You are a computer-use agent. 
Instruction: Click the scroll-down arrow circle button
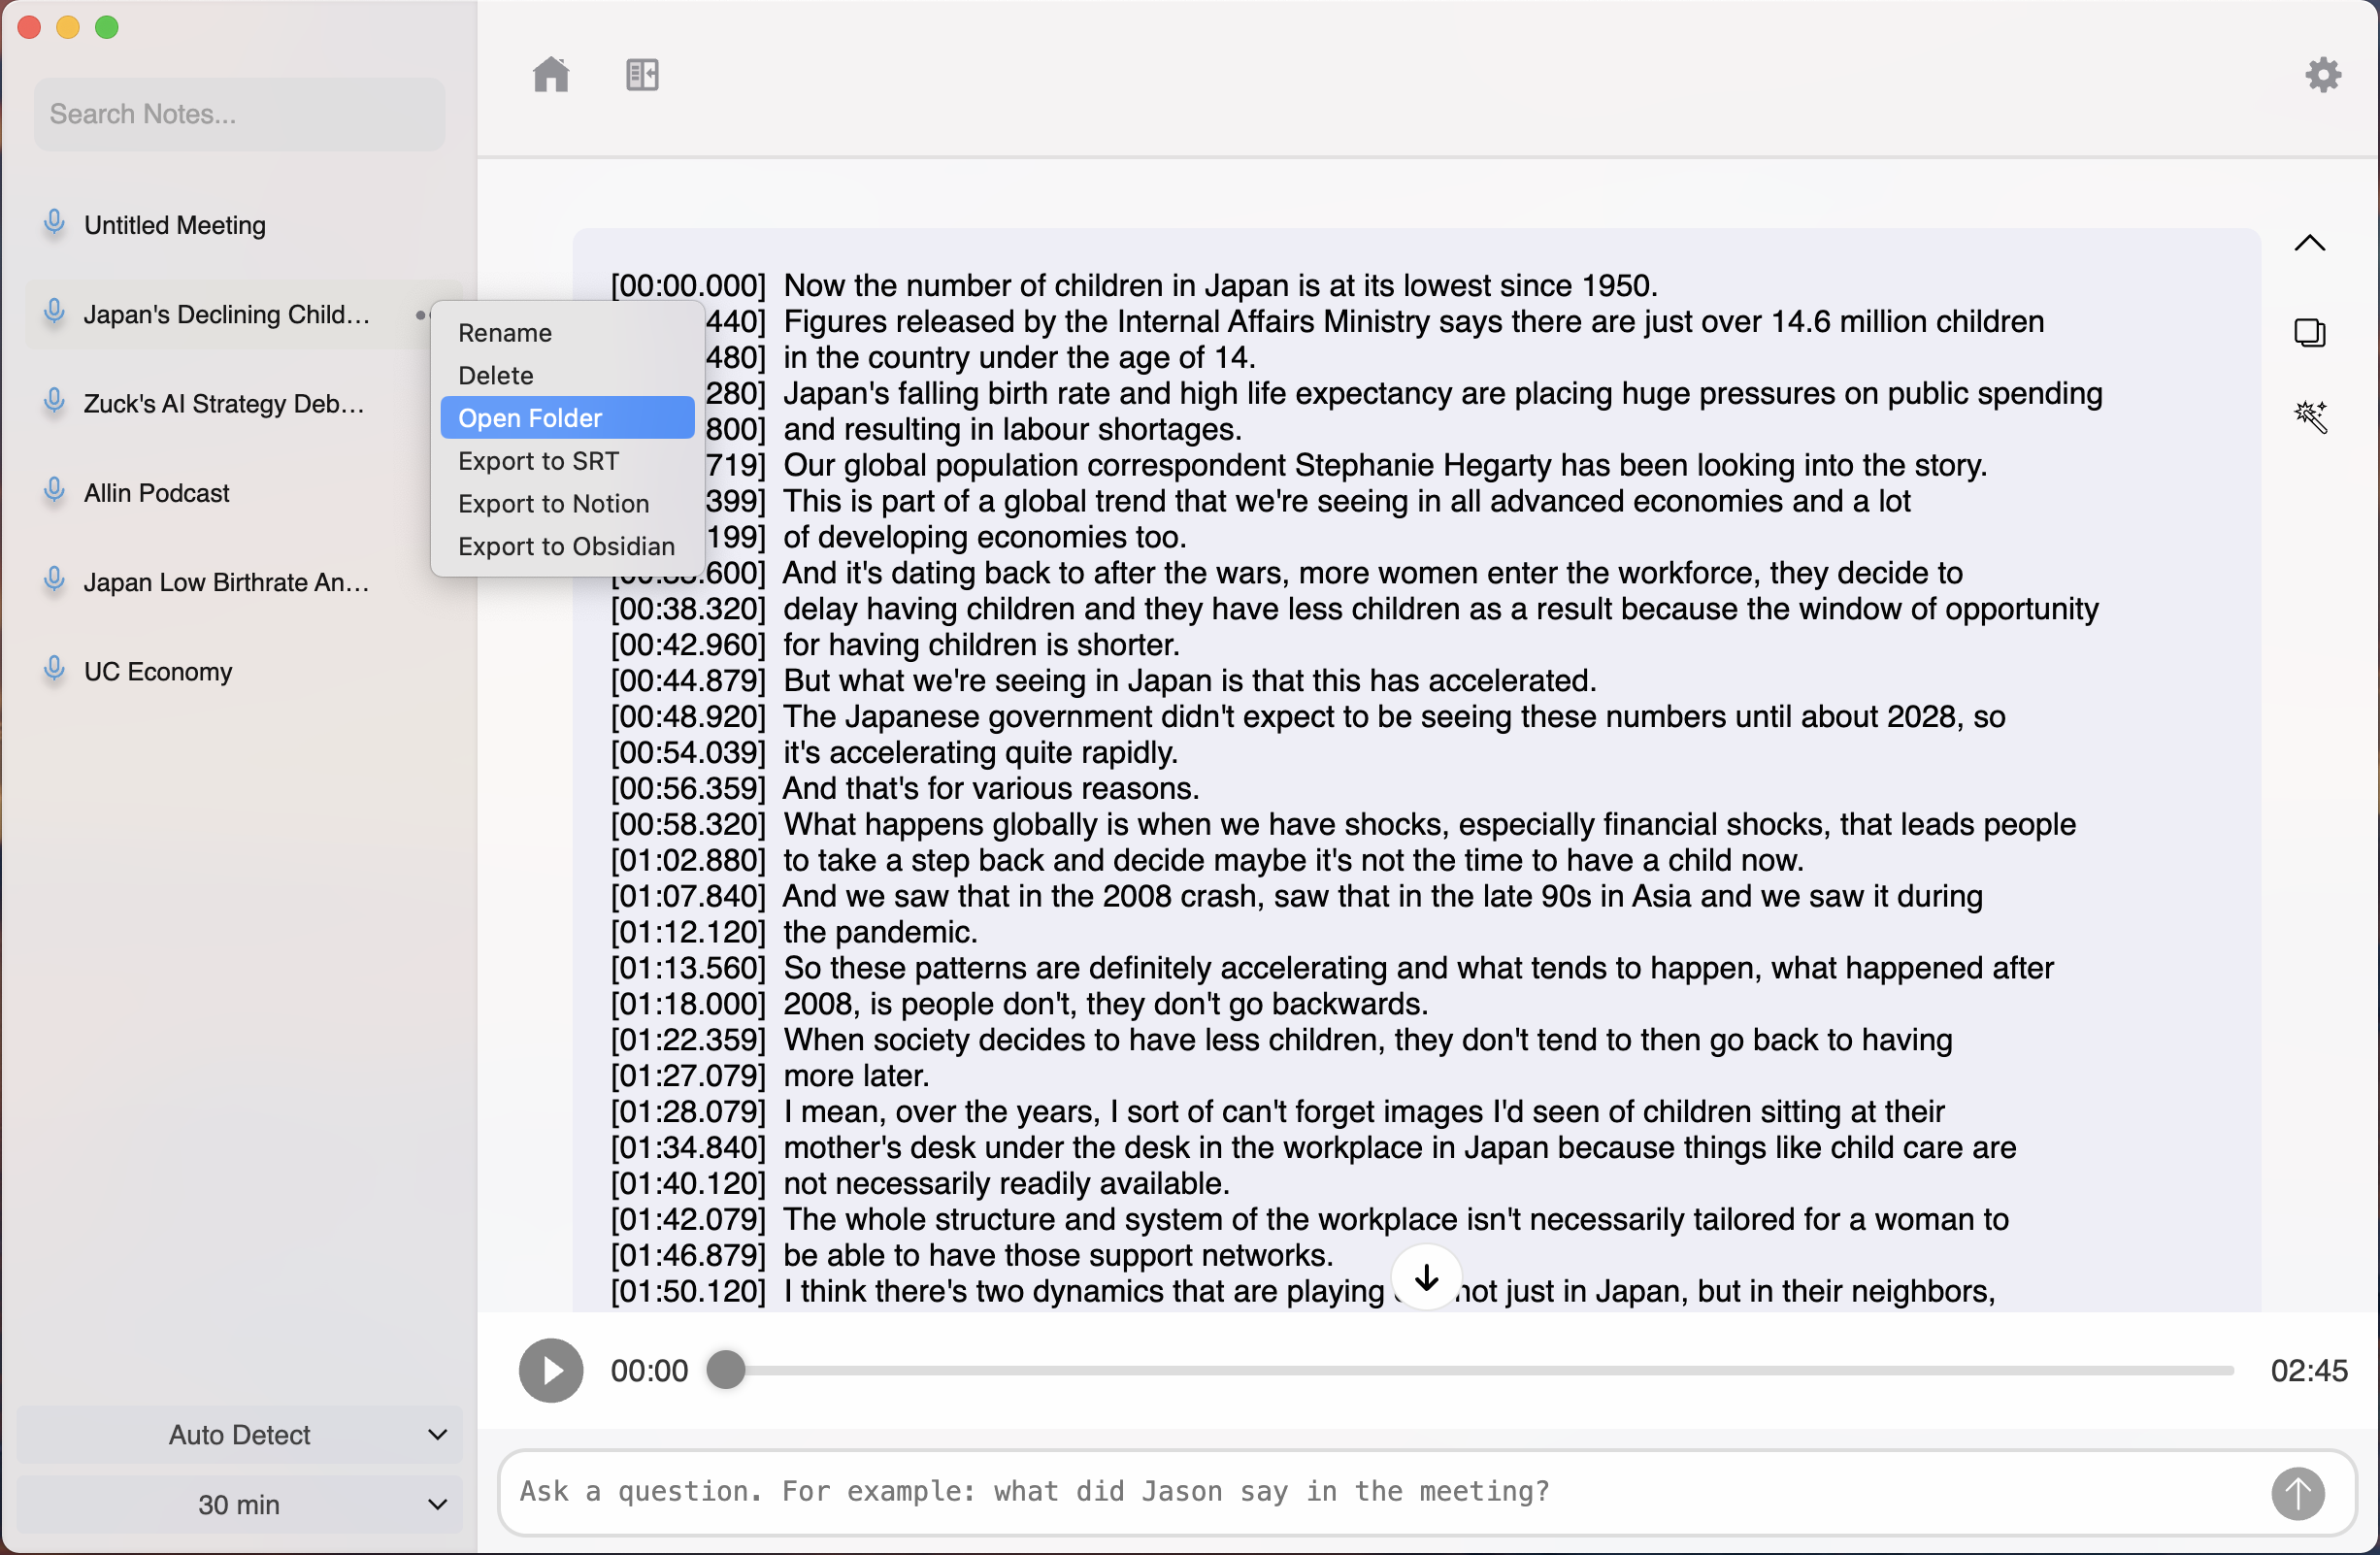pyautogui.click(x=1426, y=1277)
